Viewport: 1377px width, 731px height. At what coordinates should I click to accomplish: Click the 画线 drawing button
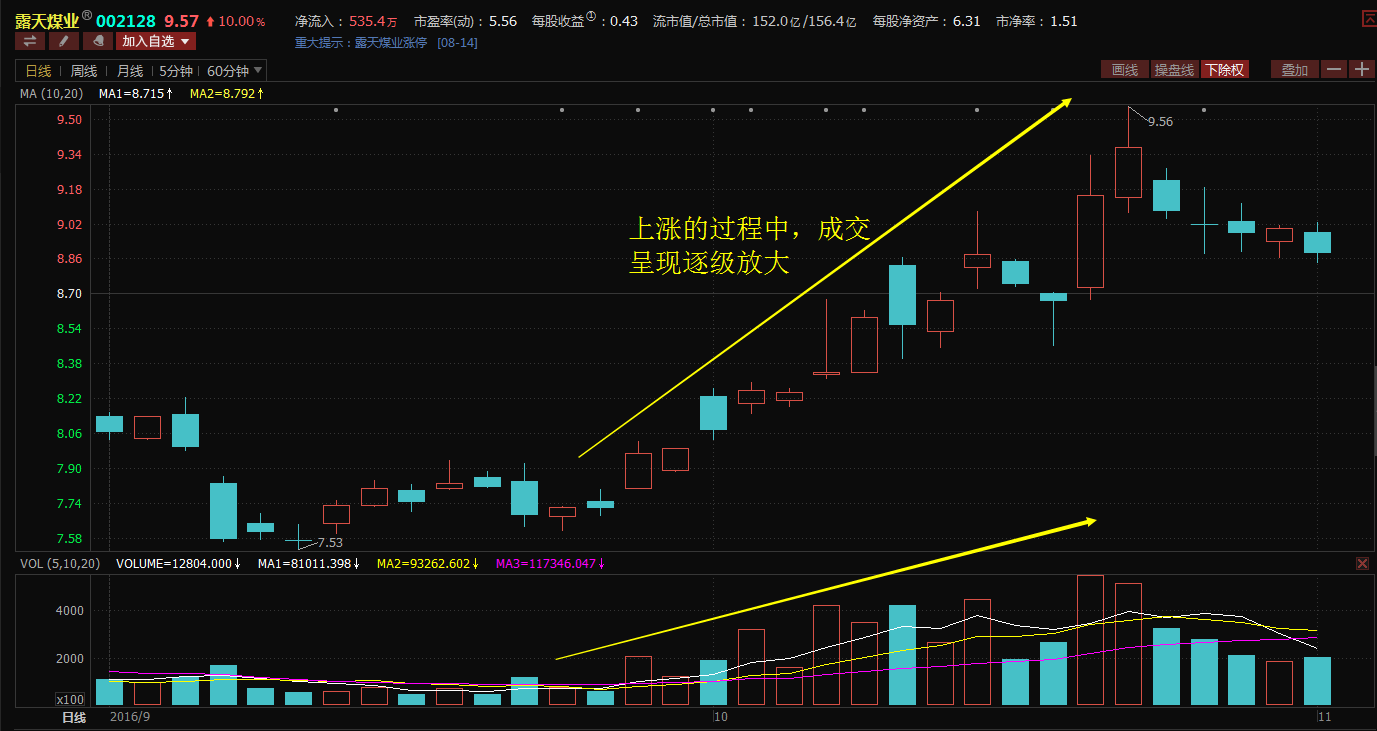click(x=1125, y=70)
